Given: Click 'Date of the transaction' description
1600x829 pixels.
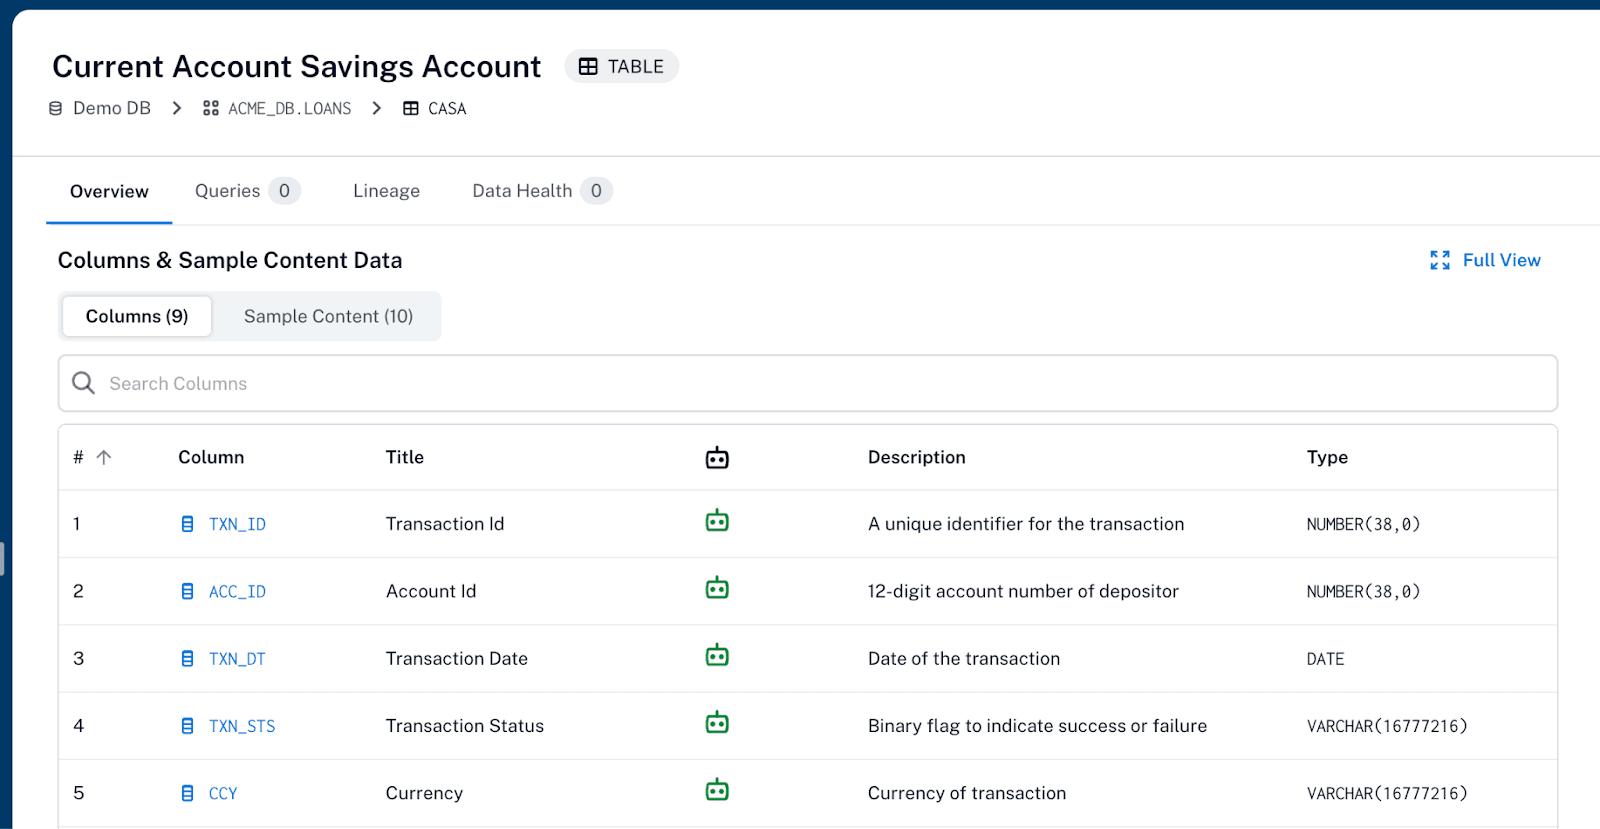Looking at the screenshot, I should click(964, 658).
